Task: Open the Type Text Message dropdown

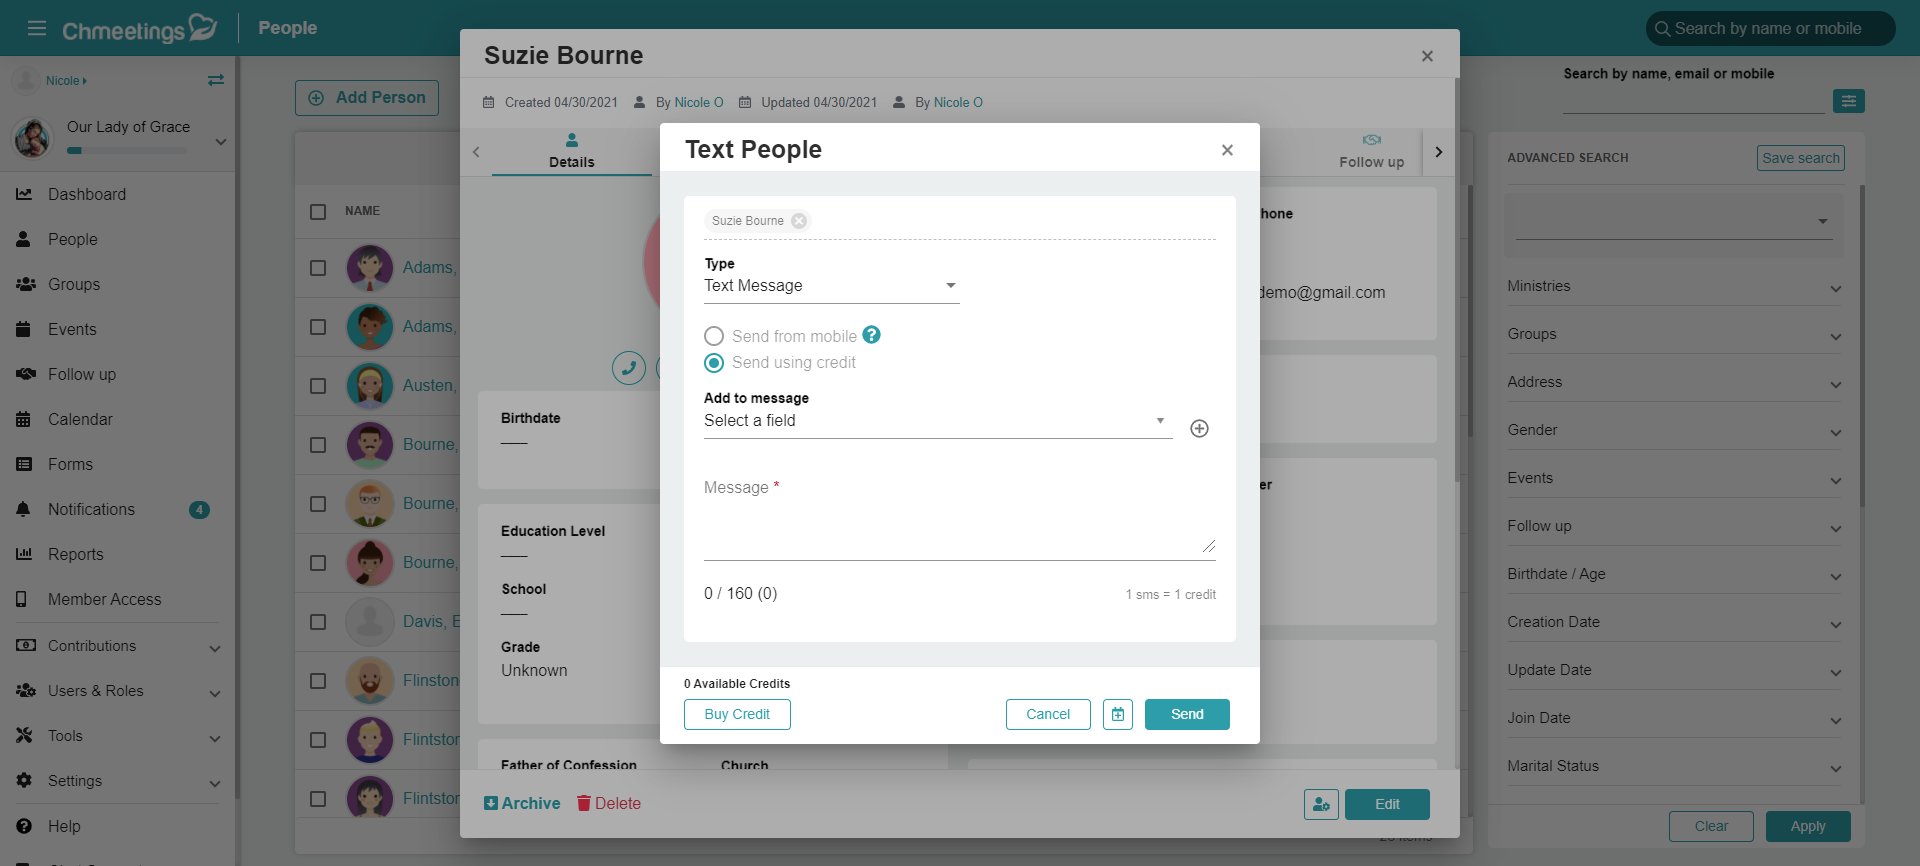Action: point(831,286)
